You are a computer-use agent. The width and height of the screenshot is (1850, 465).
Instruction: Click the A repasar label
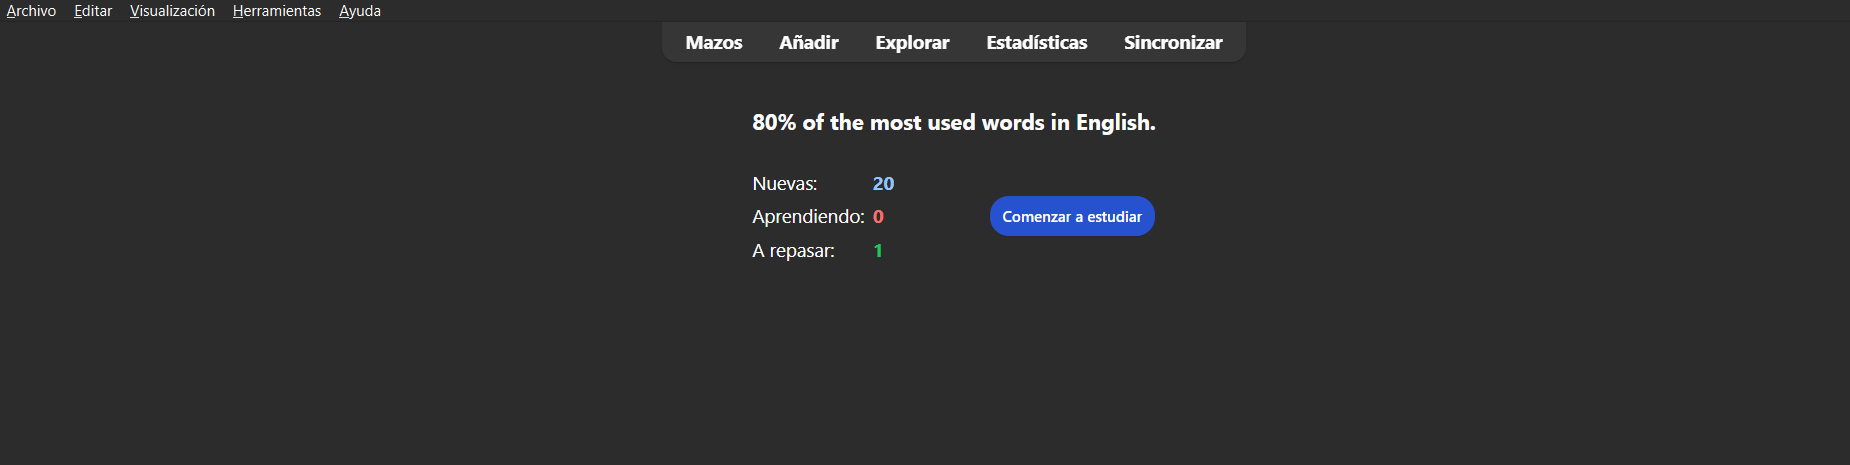pos(793,251)
